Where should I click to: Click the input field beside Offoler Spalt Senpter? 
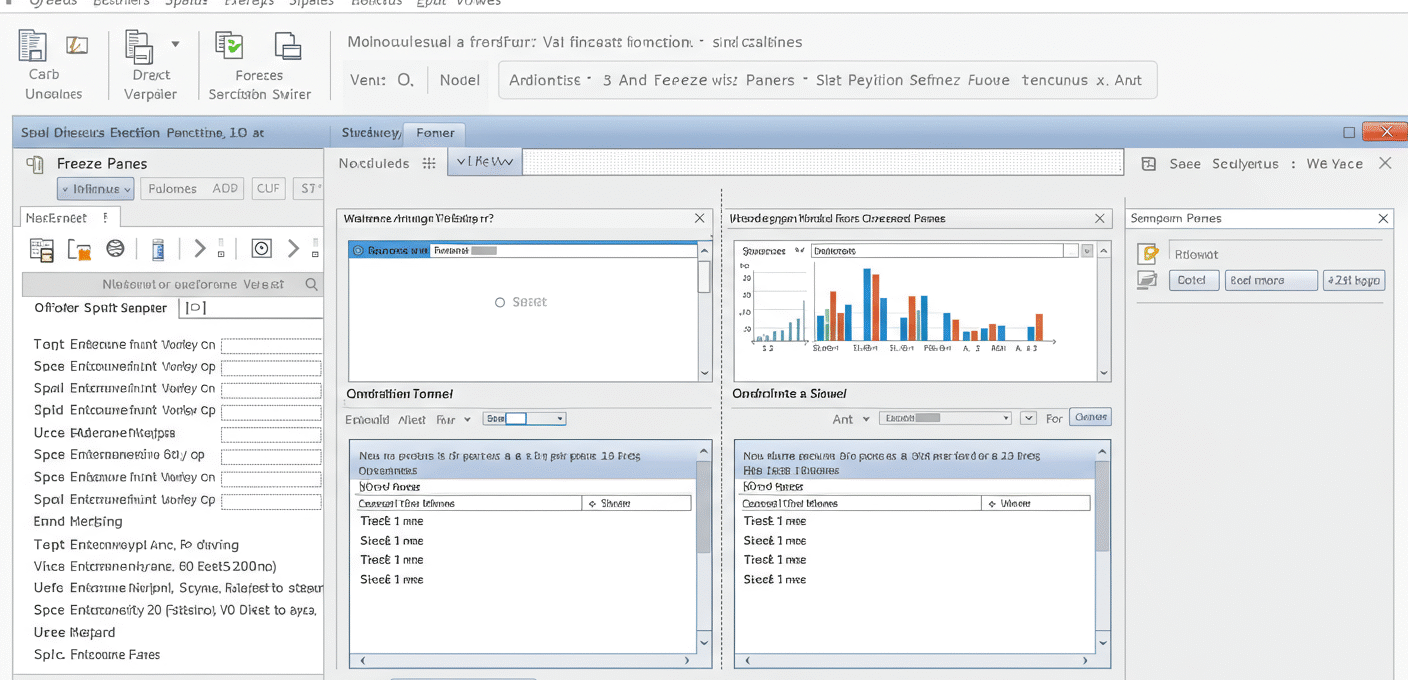coord(252,308)
